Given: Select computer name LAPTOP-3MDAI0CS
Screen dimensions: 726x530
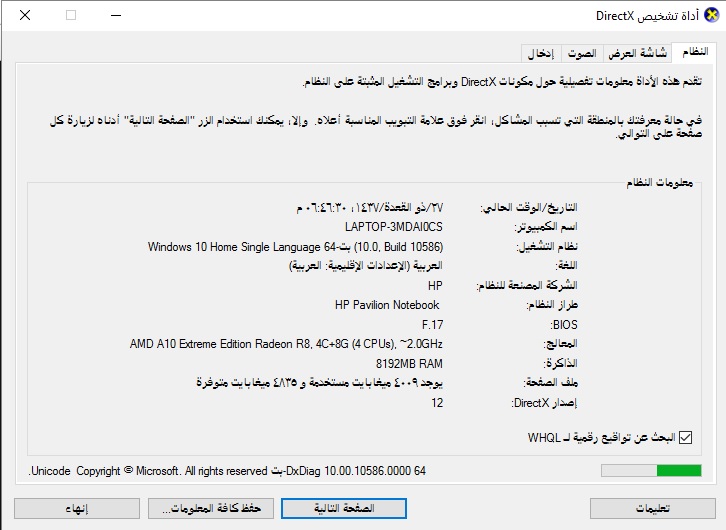Looking at the screenshot, I should (x=394, y=227).
